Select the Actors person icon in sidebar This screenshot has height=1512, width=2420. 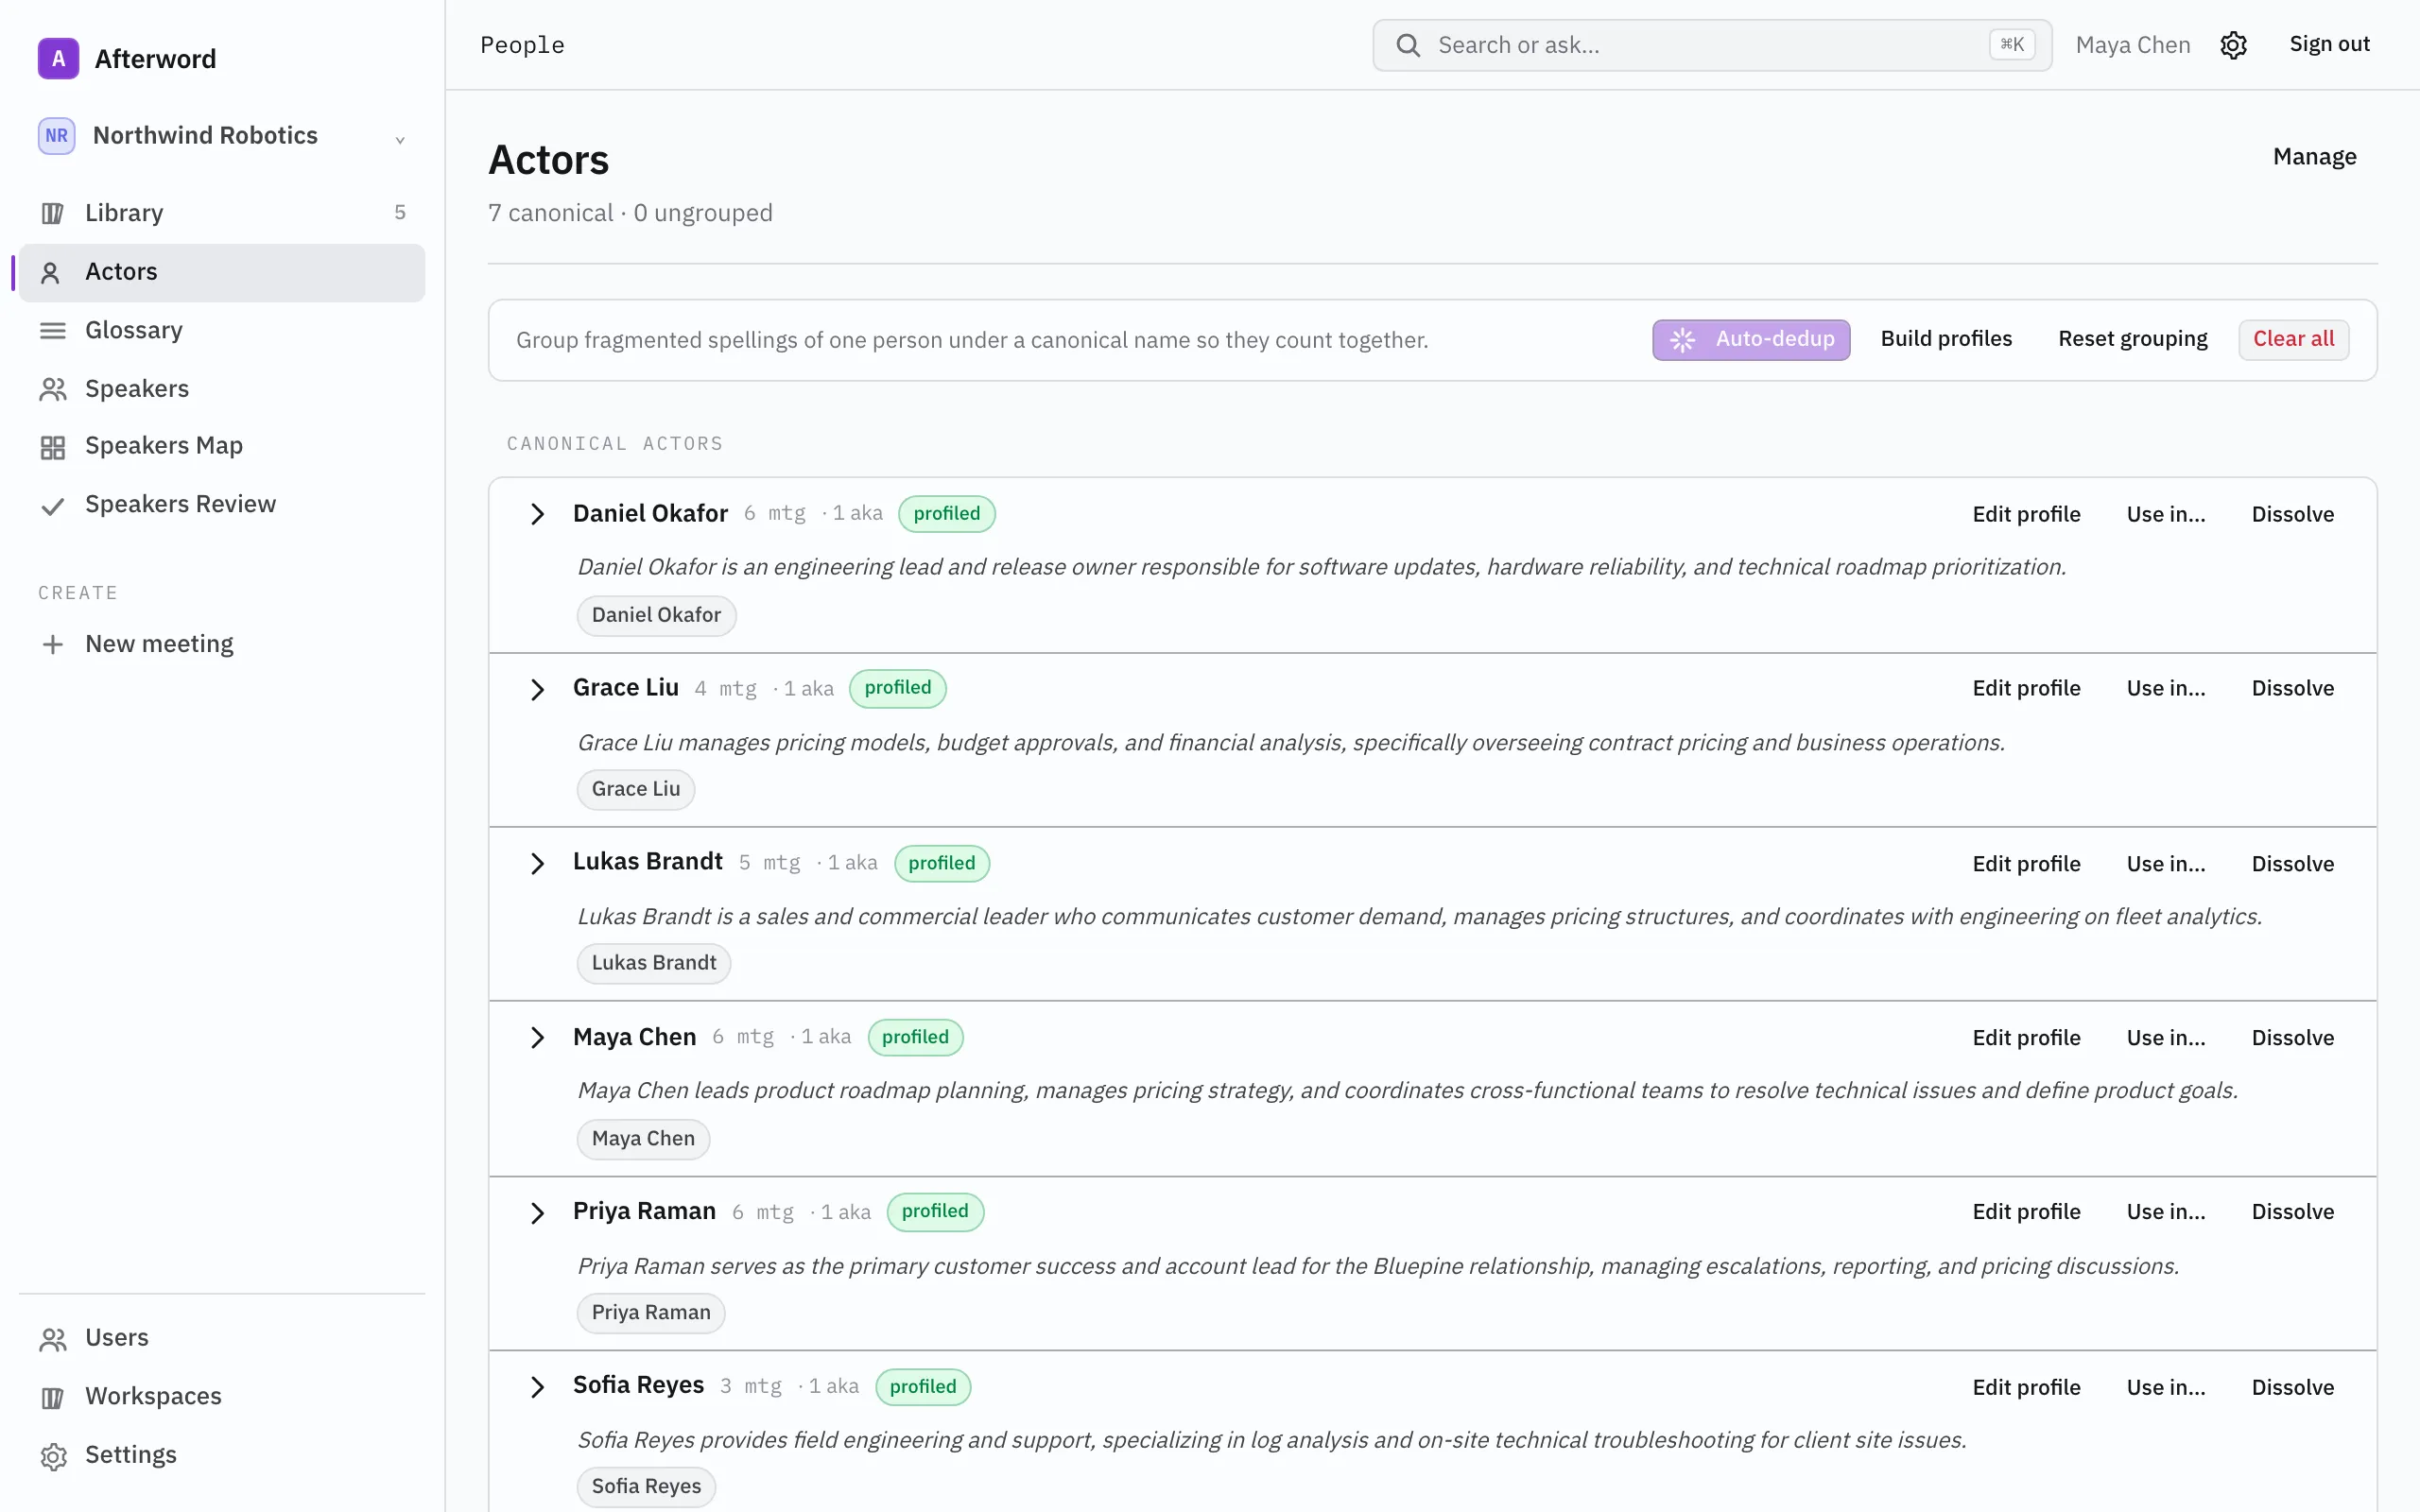pyautogui.click(x=50, y=272)
